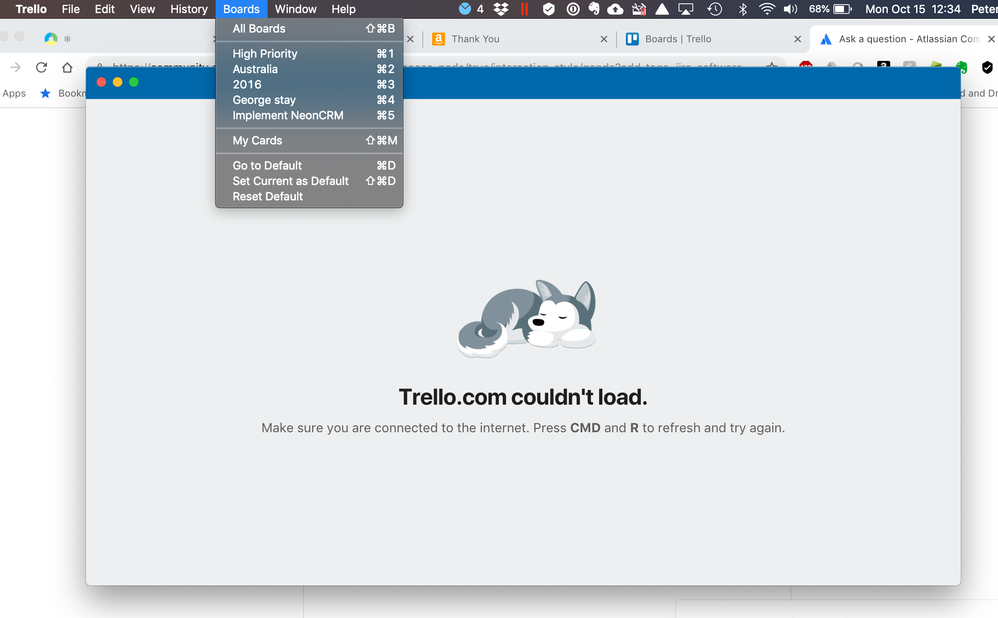This screenshot has height=618, width=998.
Task: Click the Dropbox icon in the menu bar
Action: click(x=500, y=9)
